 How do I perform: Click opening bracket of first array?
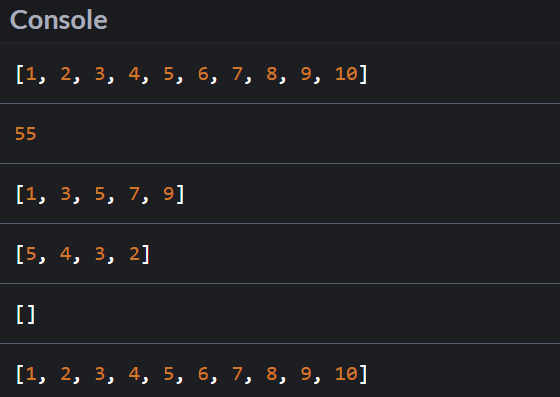(x=20, y=74)
